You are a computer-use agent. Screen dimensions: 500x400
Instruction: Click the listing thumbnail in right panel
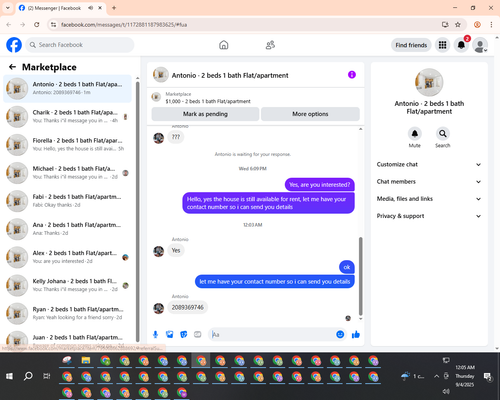[x=429, y=82]
